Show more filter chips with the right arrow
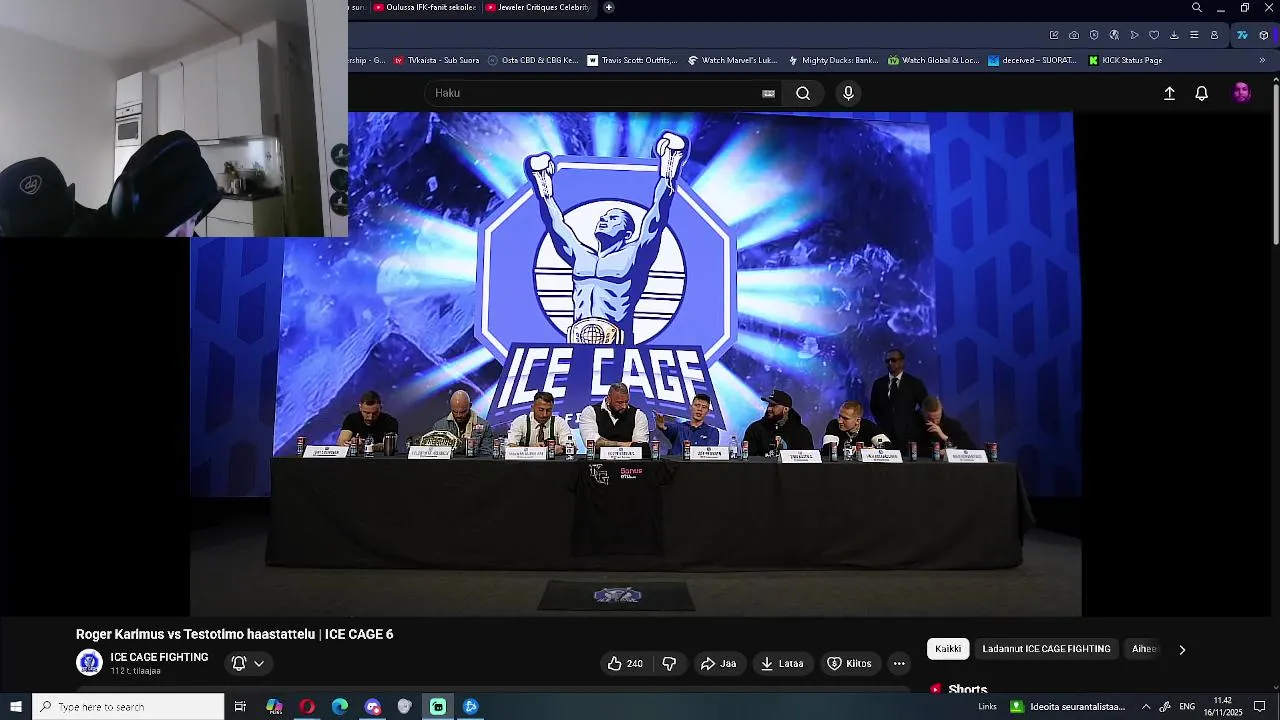Image resolution: width=1280 pixels, height=720 pixels. coord(1182,650)
